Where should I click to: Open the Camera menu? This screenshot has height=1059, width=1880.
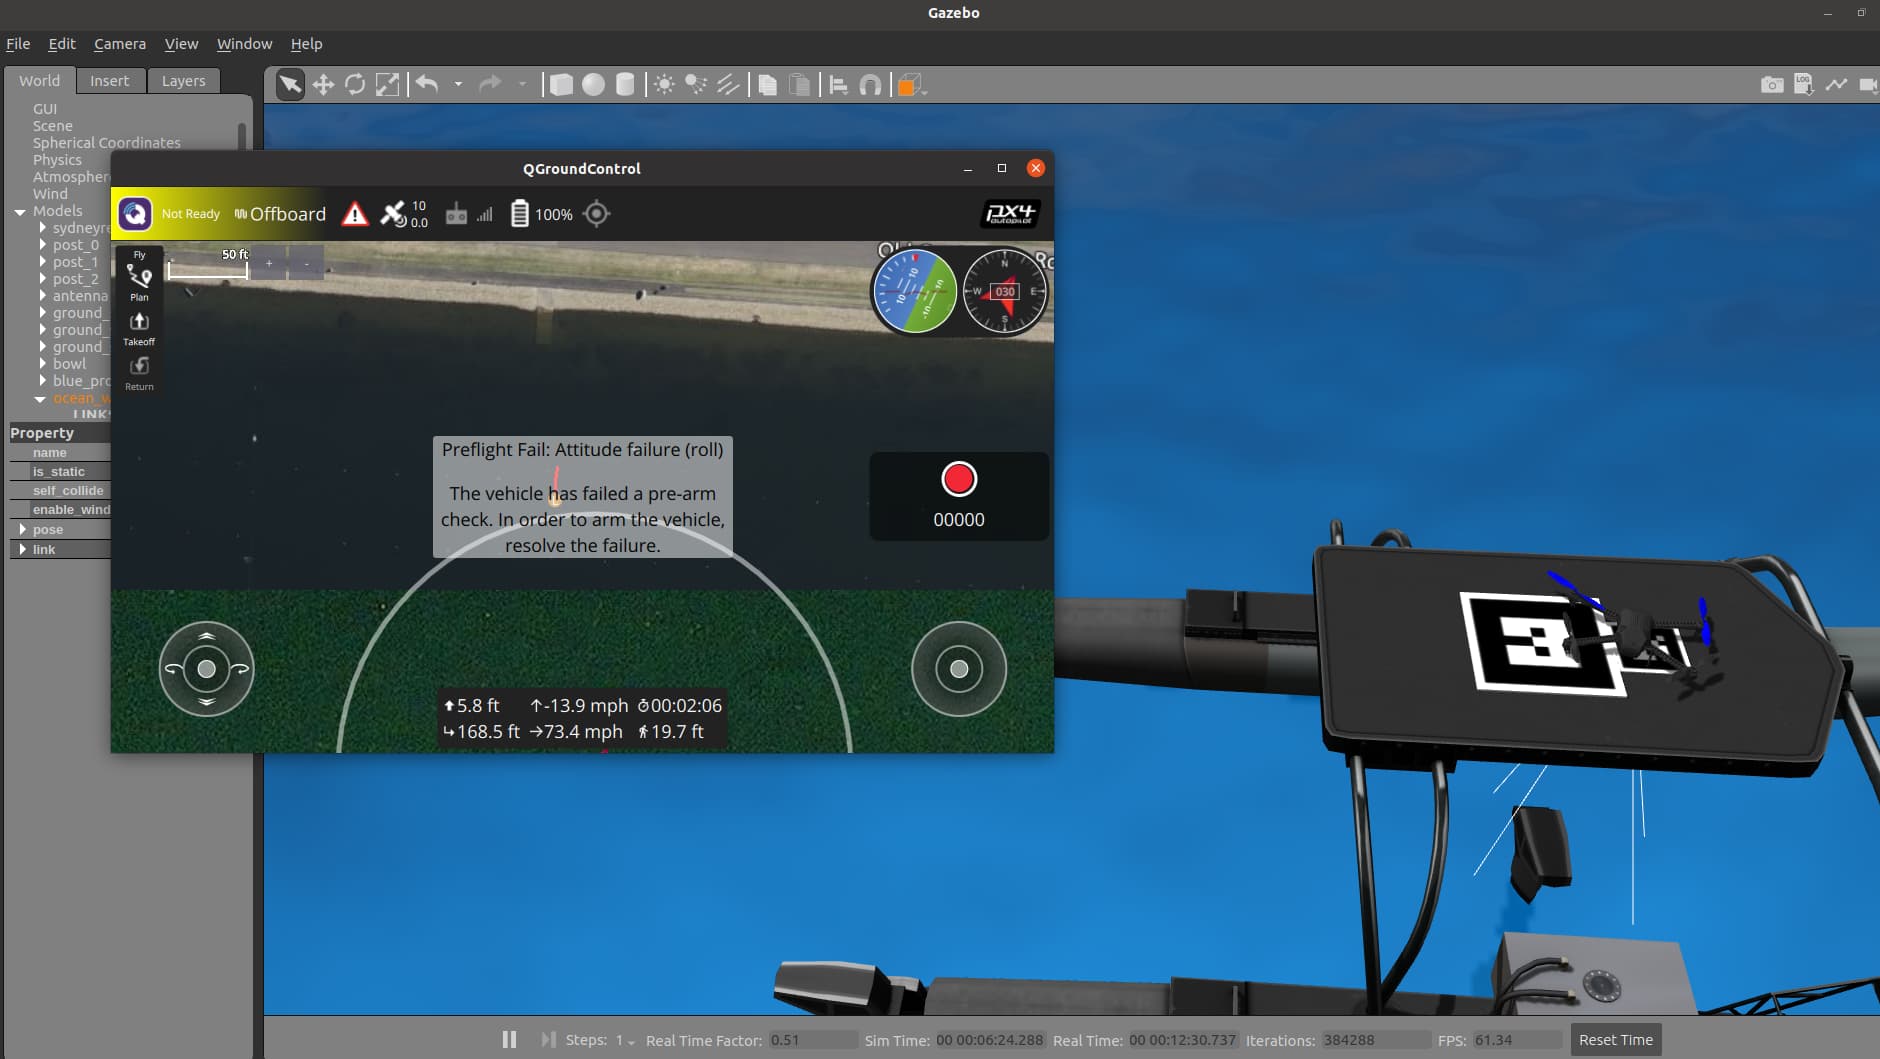(120, 44)
